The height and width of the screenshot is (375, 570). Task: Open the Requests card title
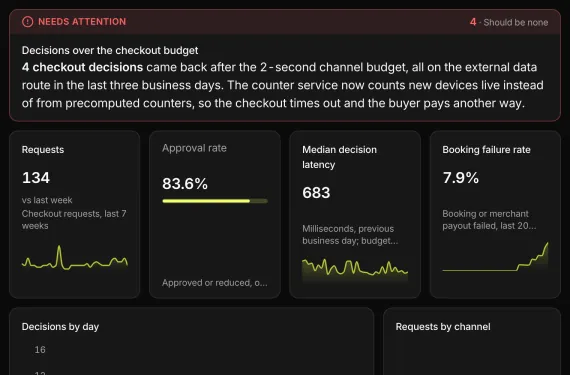click(x=43, y=150)
